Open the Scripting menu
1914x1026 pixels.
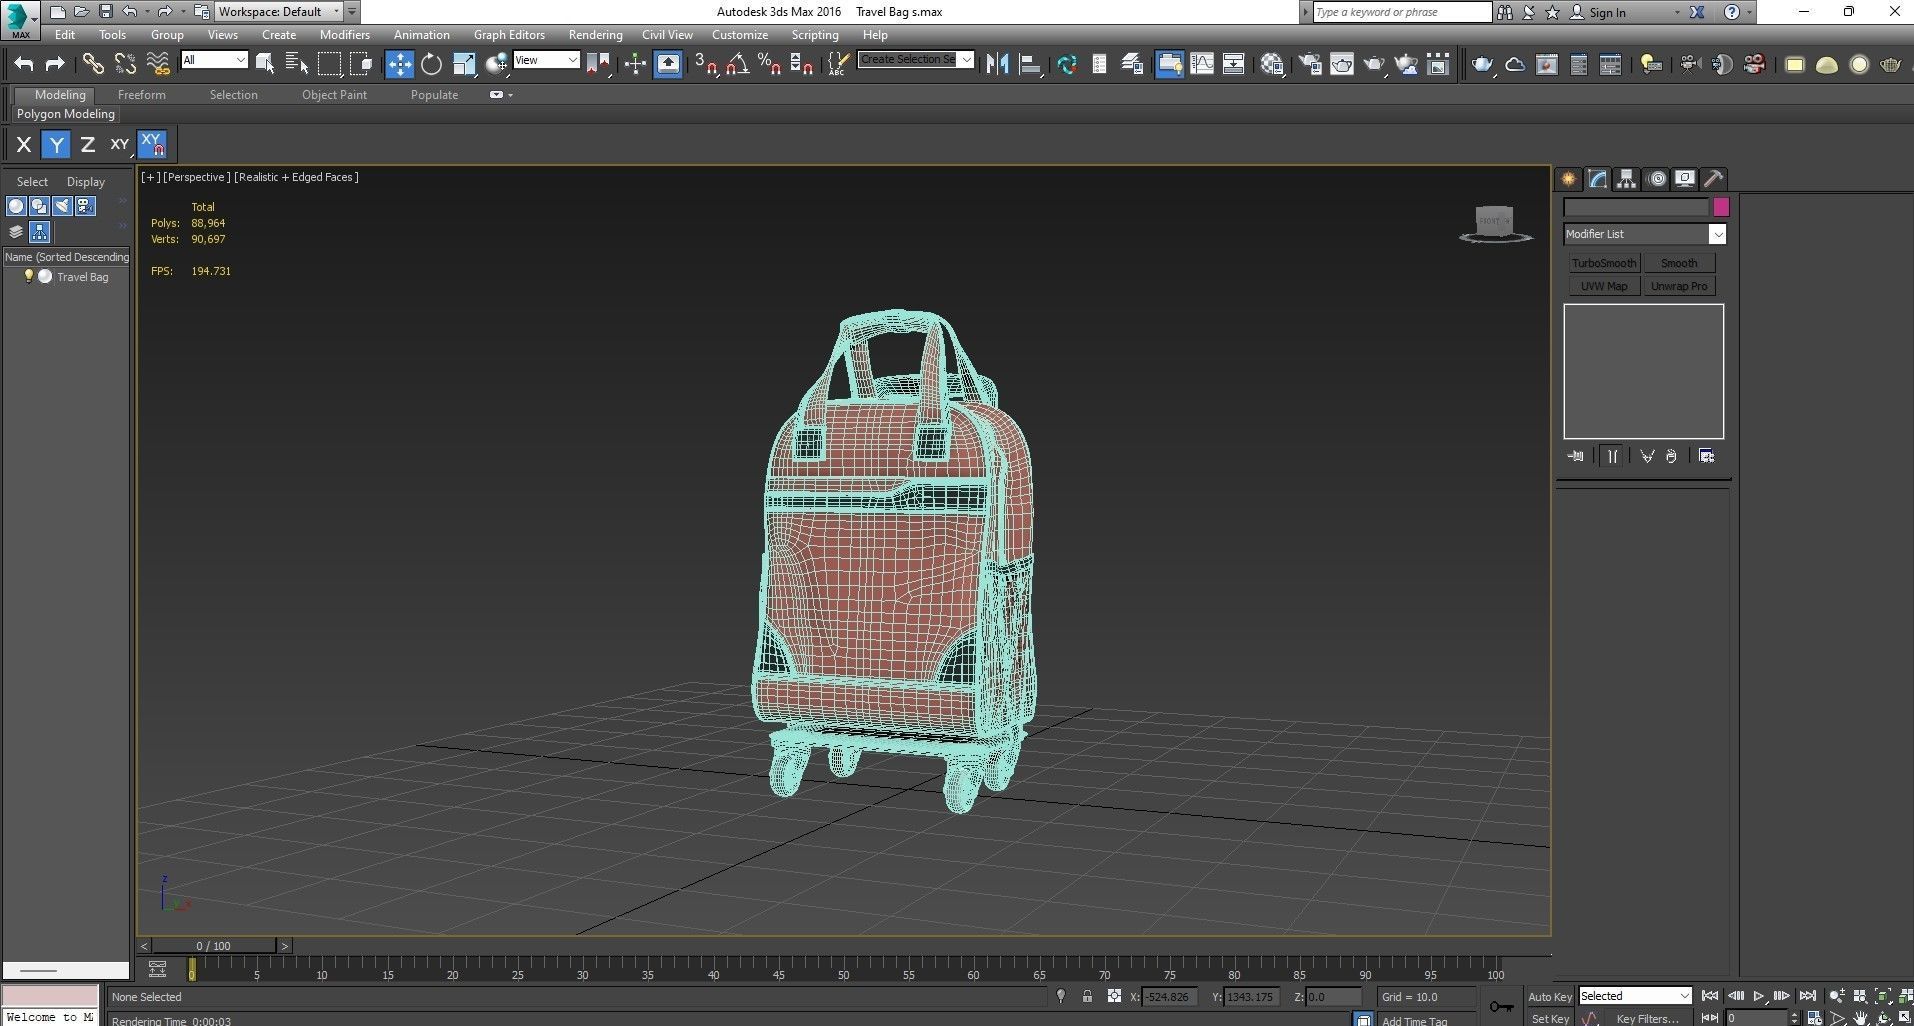pos(815,35)
